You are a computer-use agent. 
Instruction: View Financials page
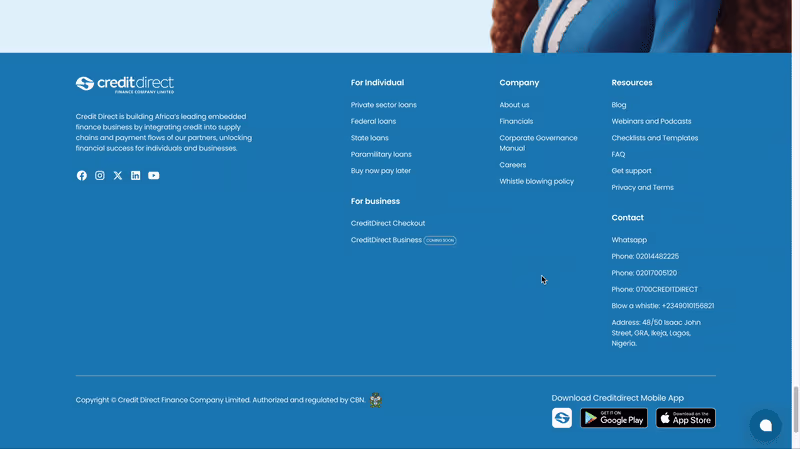[x=516, y=121]
